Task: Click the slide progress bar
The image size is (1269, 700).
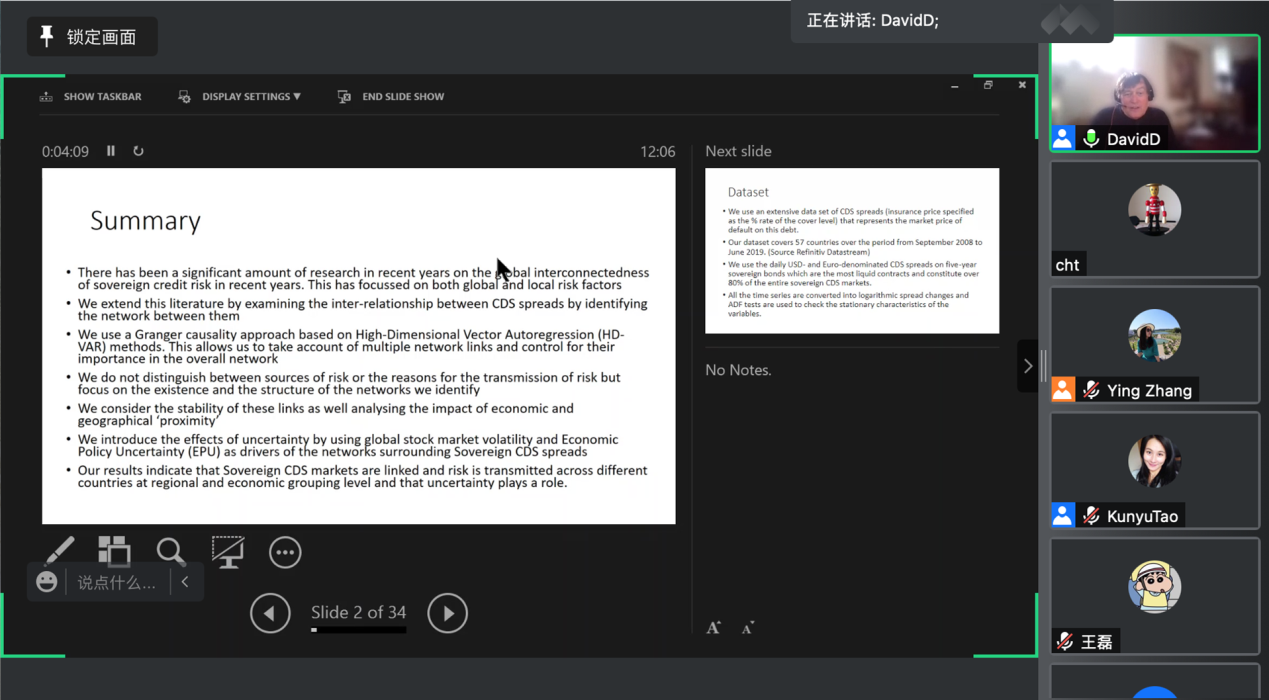Action: pos(358,630)
